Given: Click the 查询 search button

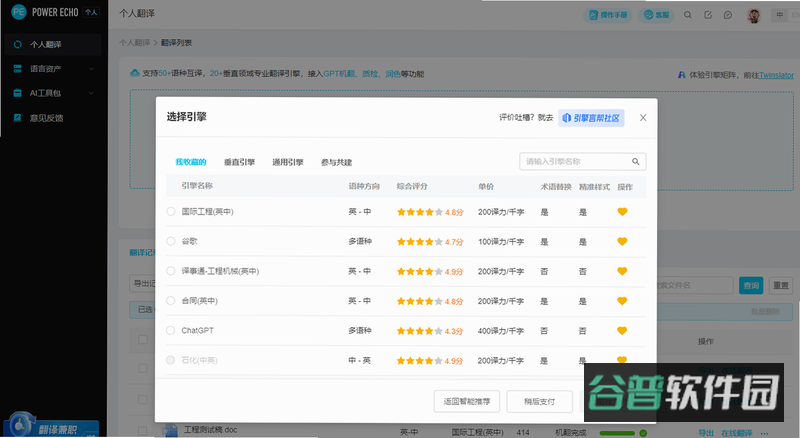Looking at the screenshot, I should 751,285.
